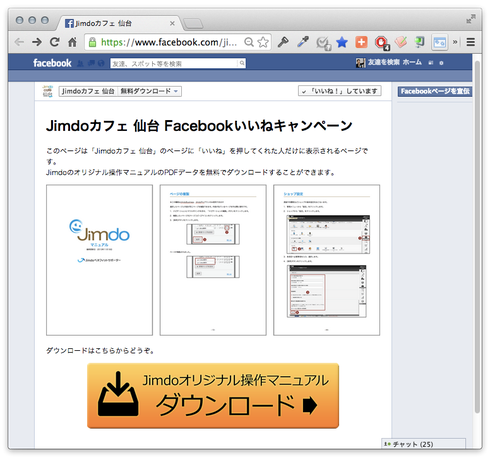The height and width of the screenshot is (457, 490).
Task: Open the second manual page preview
Action: click(x=213, y=260)
